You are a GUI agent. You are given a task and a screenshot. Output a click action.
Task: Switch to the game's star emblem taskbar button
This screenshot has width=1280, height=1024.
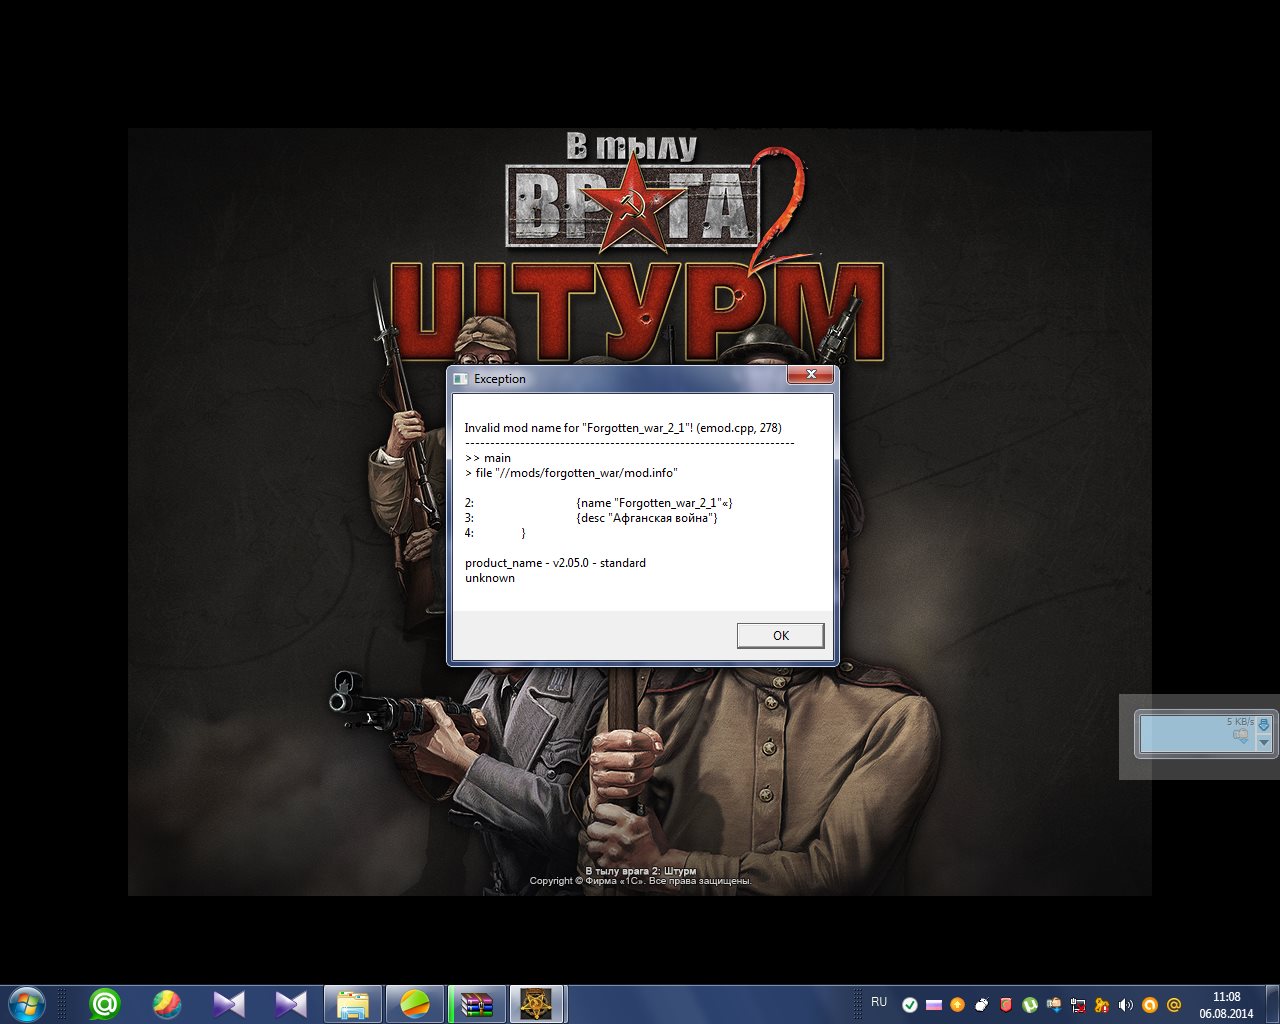pyautogui.click(x=538, y=1003)
